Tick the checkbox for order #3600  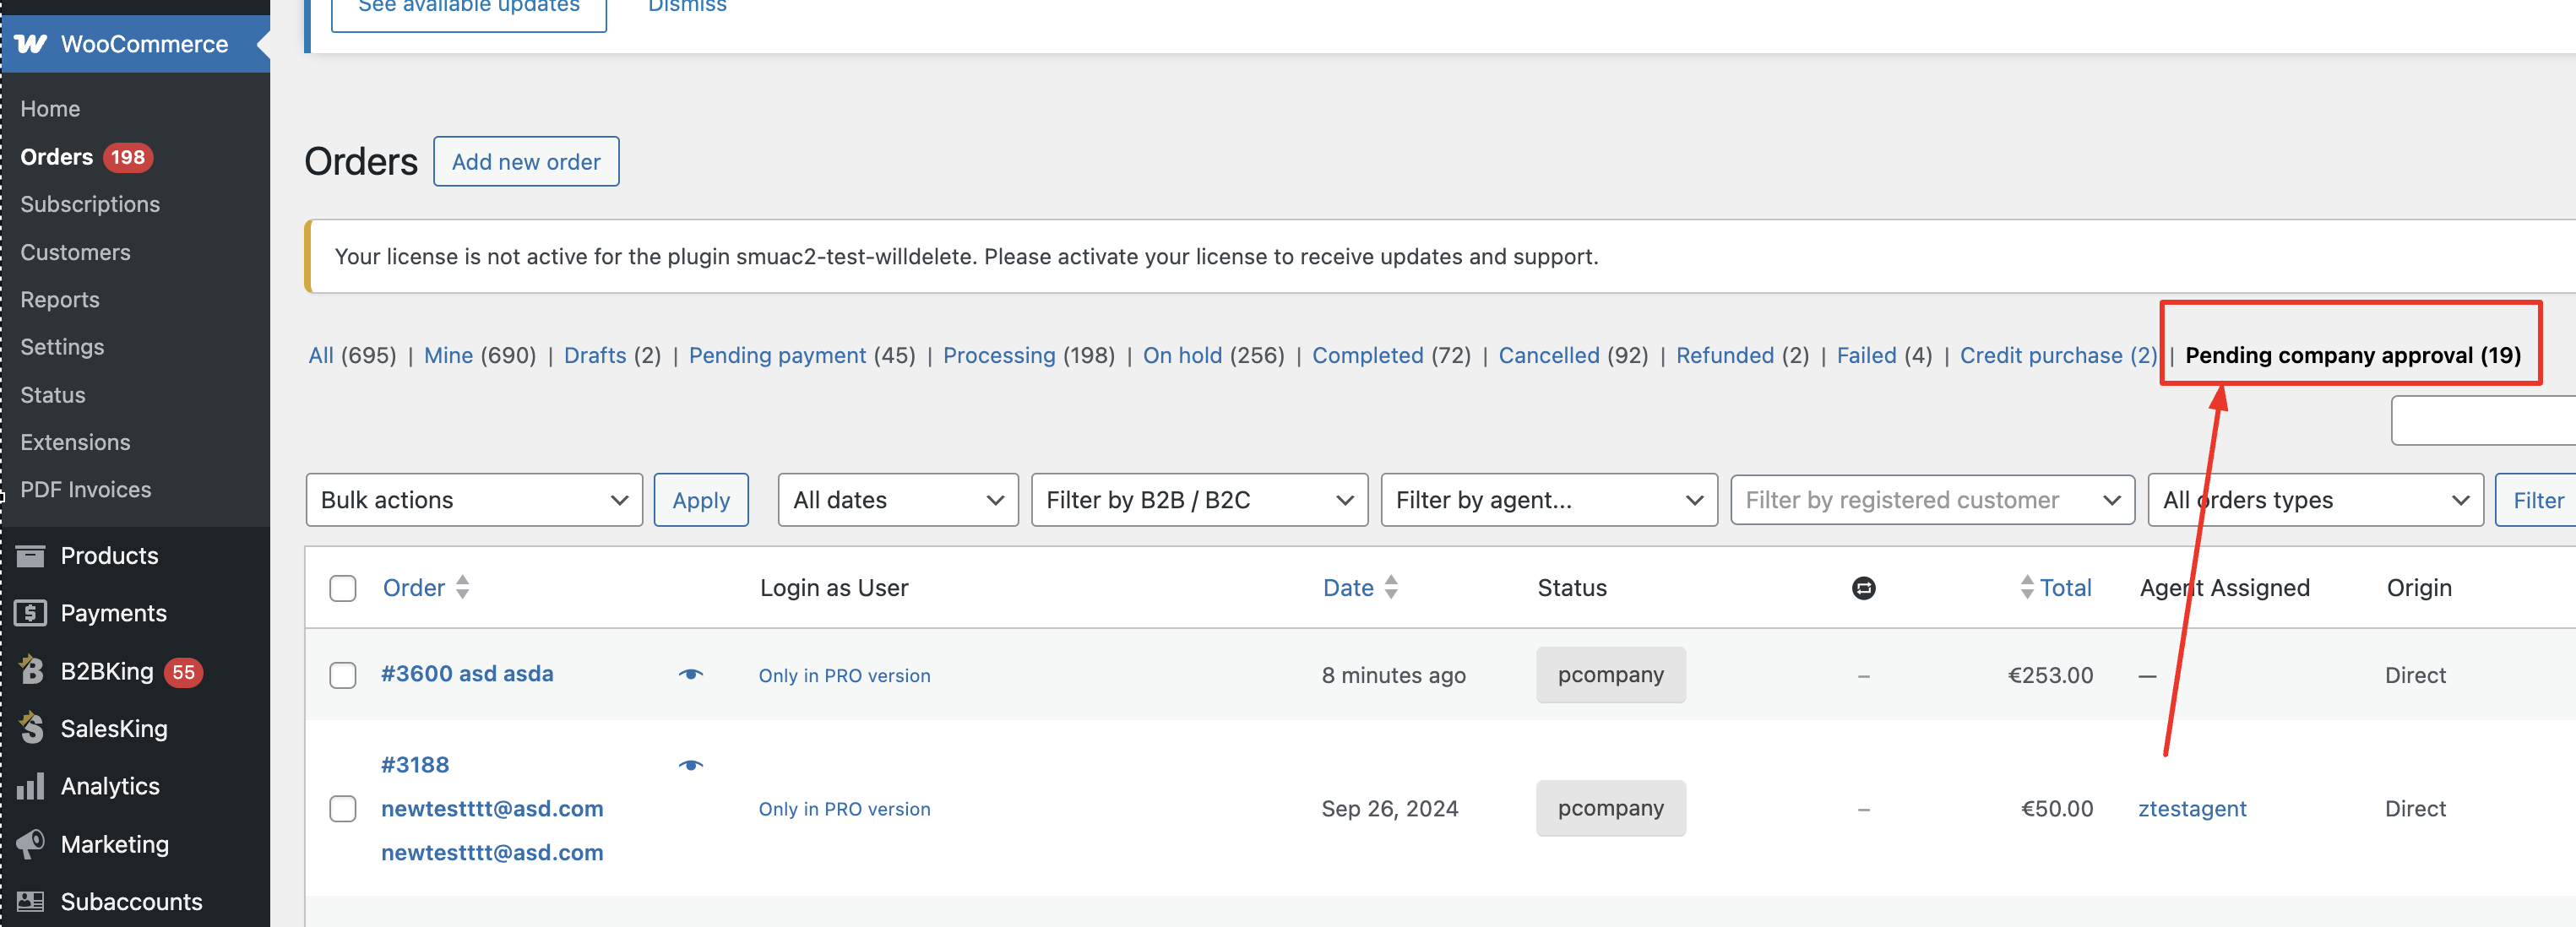tap(343, 675)
